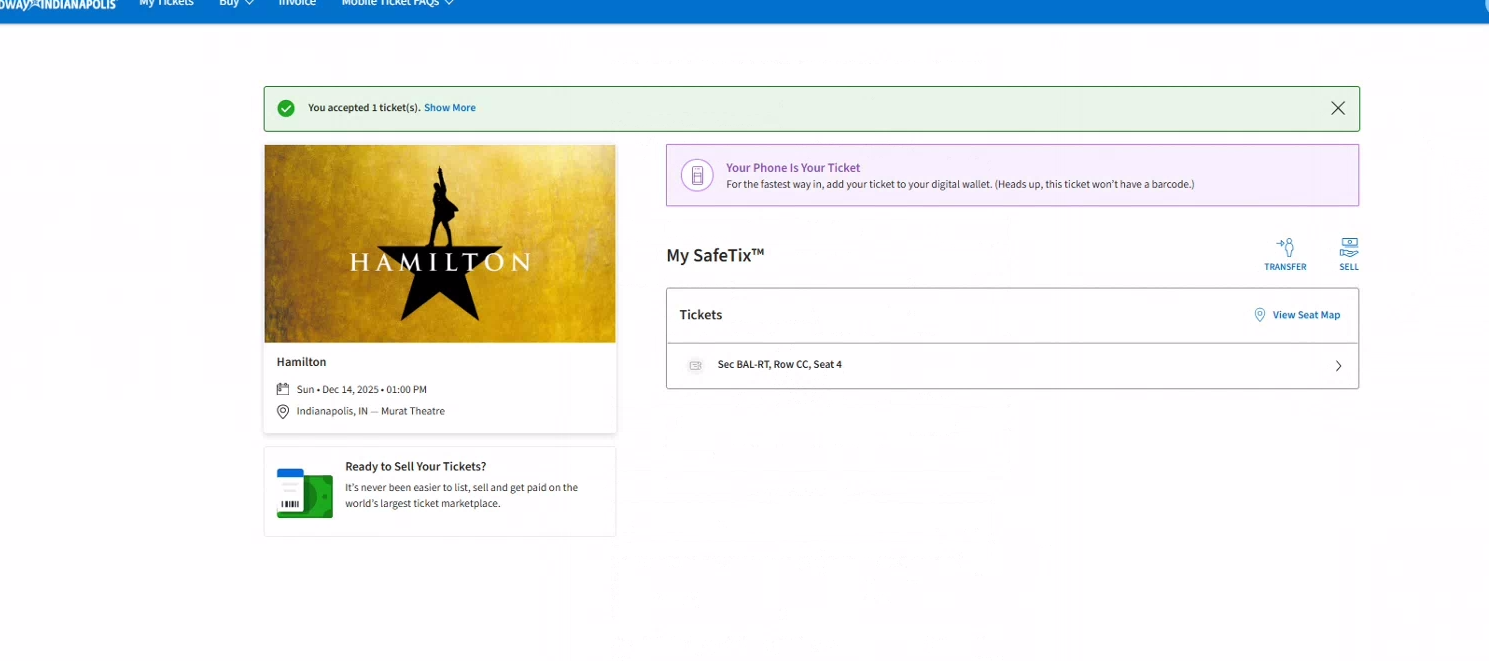Open My Tickets in the top navigation

tap(167, 3)
